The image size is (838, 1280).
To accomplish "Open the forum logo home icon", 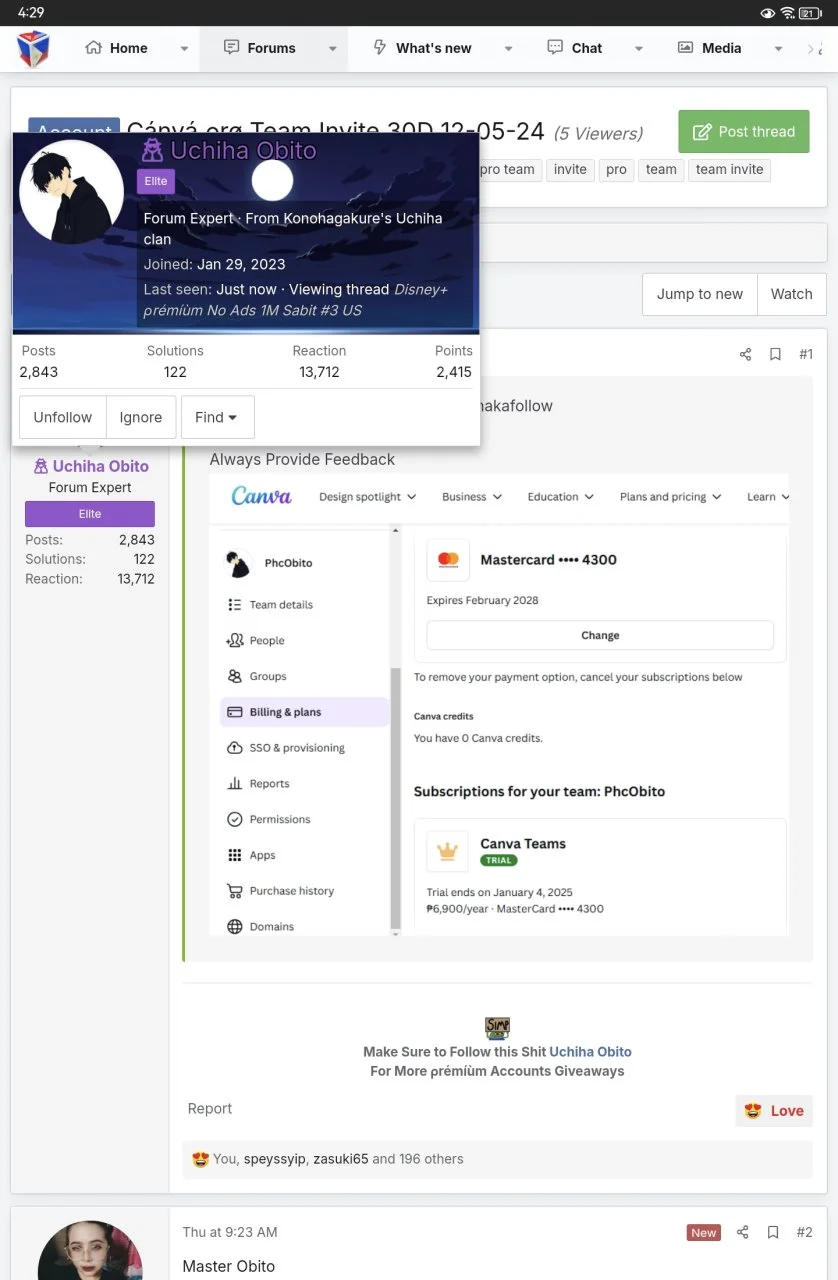I will (x=33, y=48).
